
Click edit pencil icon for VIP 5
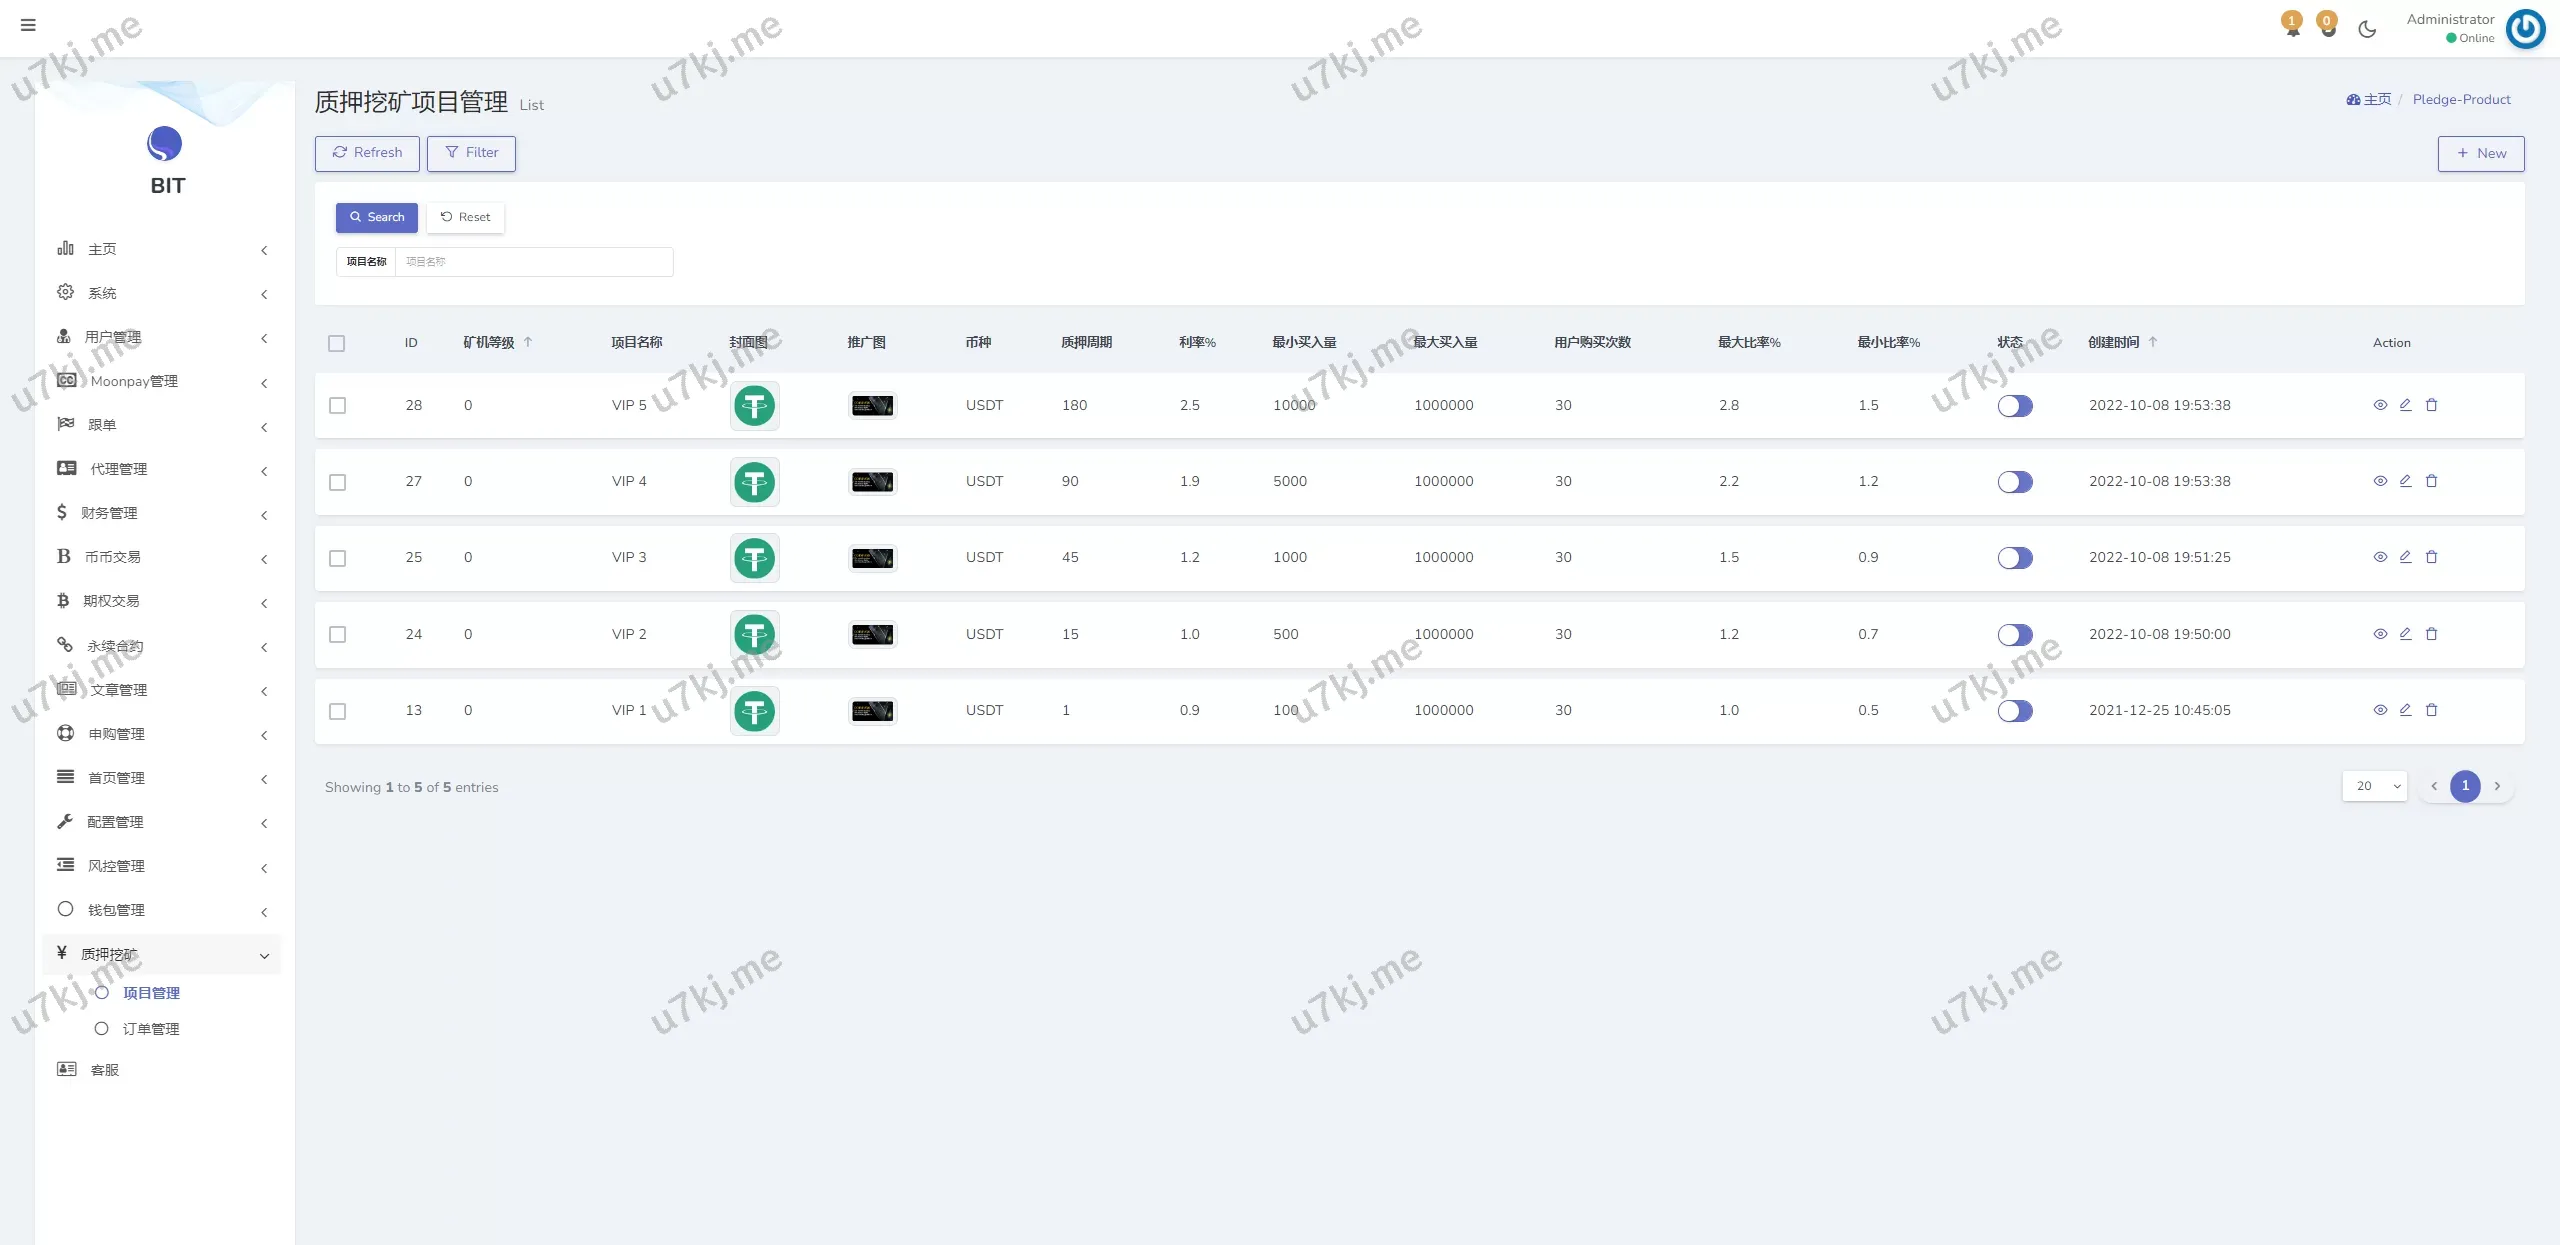pyautogui.click(x=2406, y=405)
